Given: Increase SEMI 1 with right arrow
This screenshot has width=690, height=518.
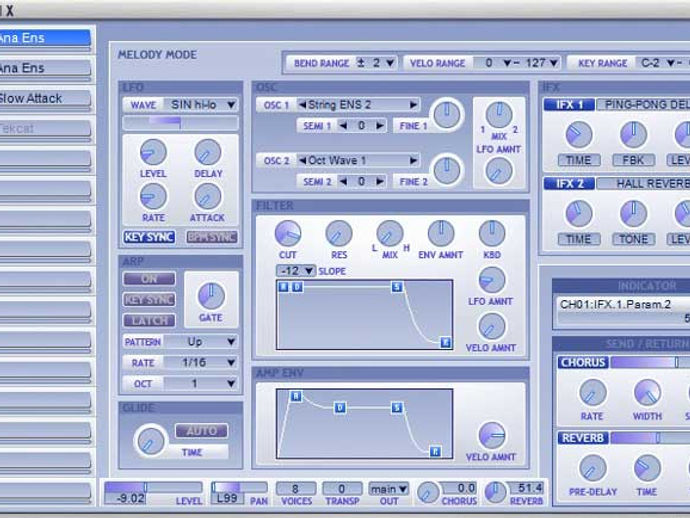Looking at the screenshot, I should 379,125.
